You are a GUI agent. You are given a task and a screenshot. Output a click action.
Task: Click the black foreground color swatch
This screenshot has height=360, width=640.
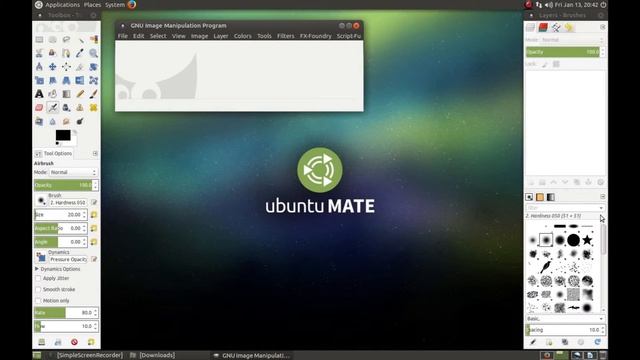(x=63, y=135)
